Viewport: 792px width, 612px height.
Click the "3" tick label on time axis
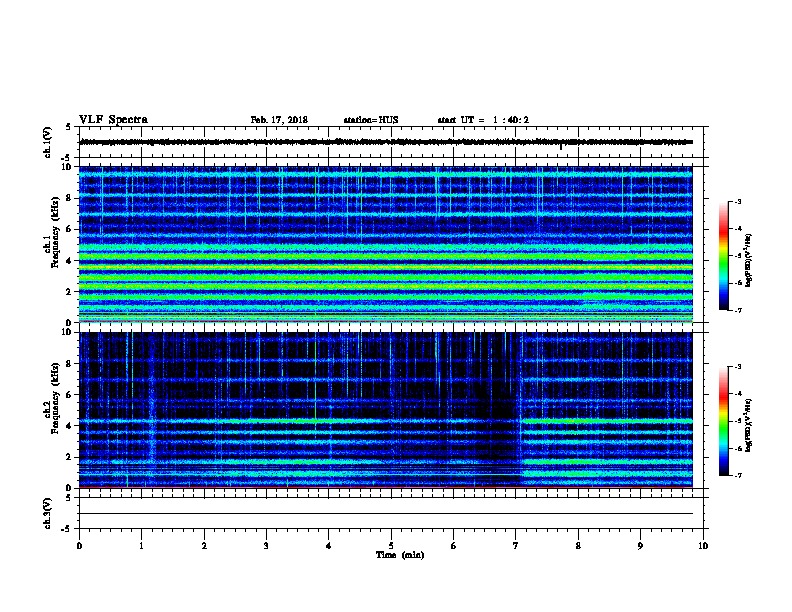coord(266,546)
